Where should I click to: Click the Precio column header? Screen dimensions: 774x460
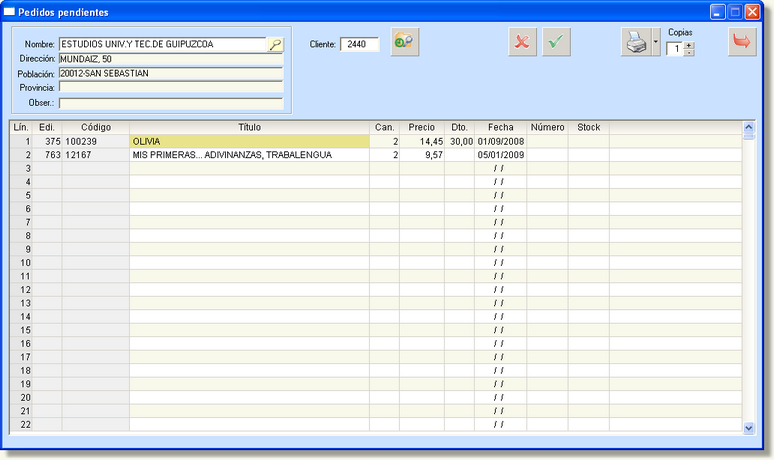point(422,127)
